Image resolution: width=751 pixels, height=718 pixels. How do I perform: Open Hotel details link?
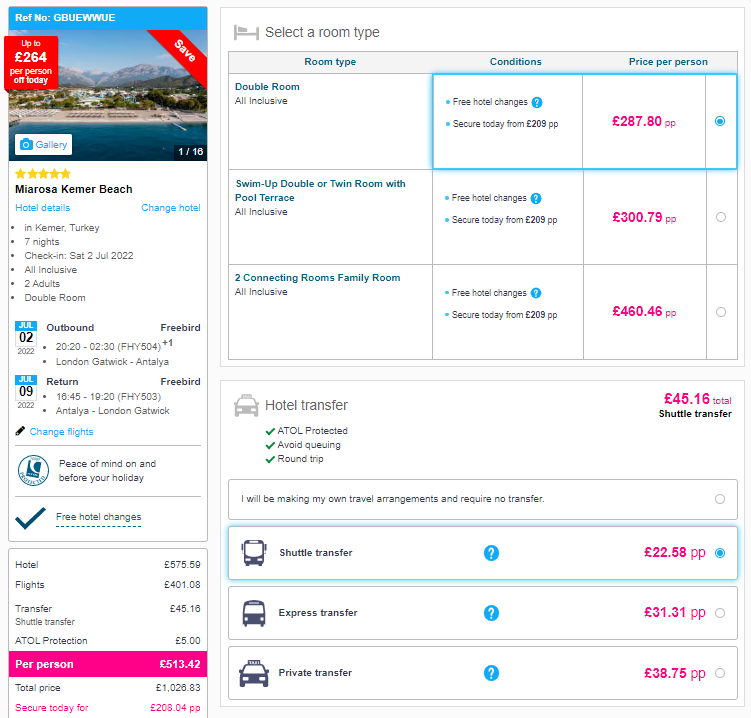tap(43, 207)
